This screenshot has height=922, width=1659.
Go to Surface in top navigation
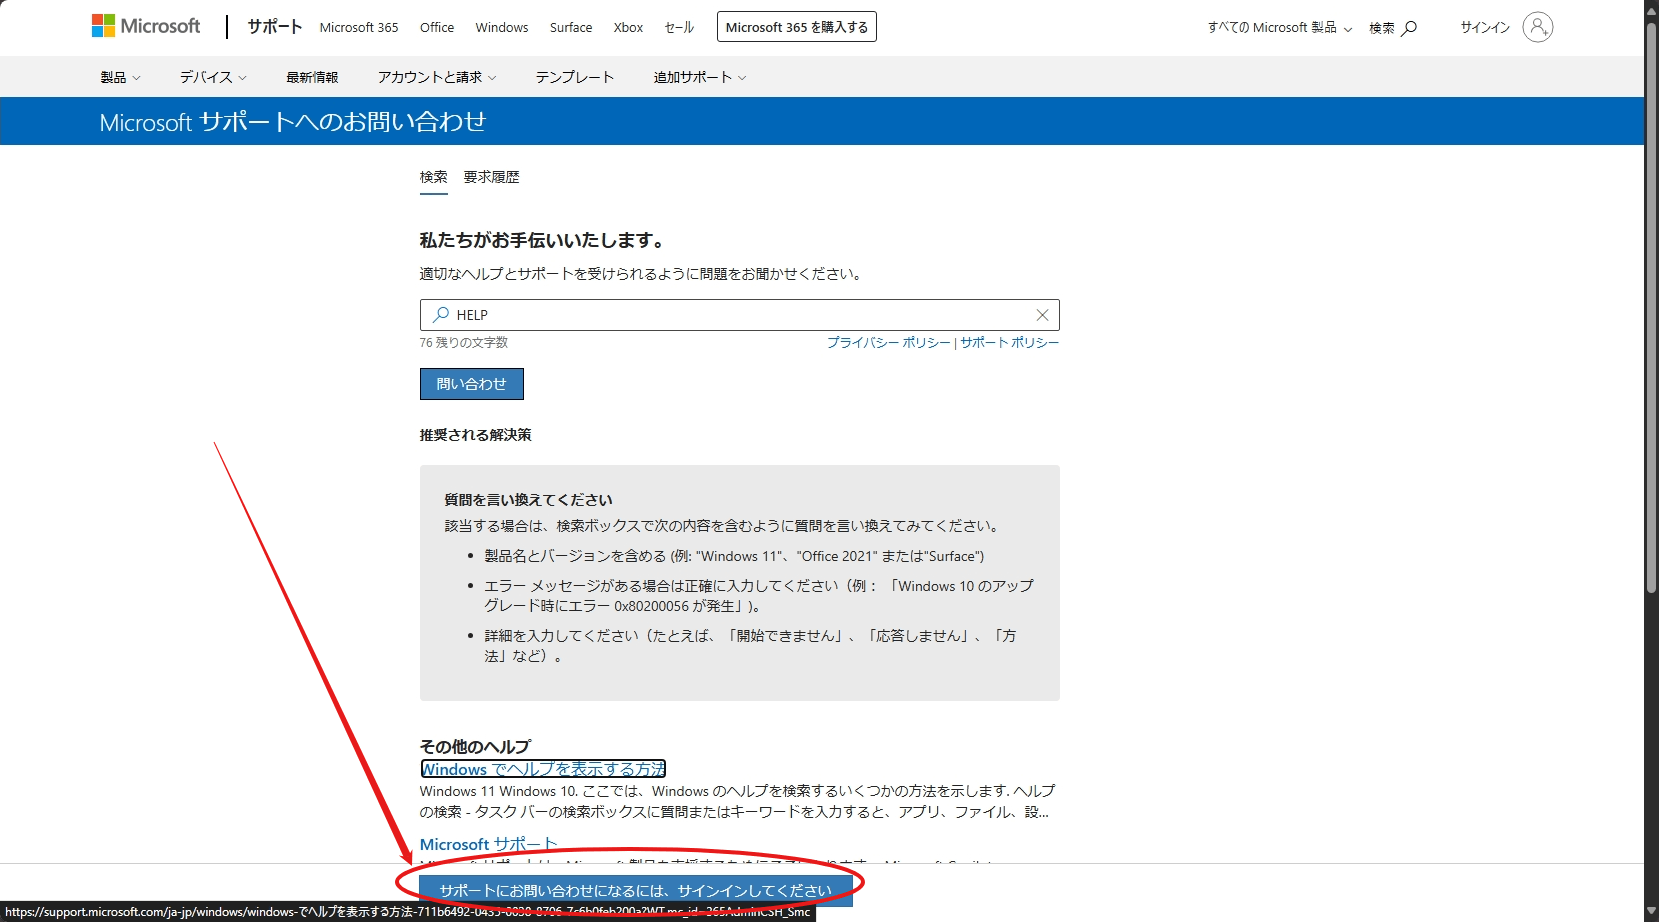(x=571, y=28)
